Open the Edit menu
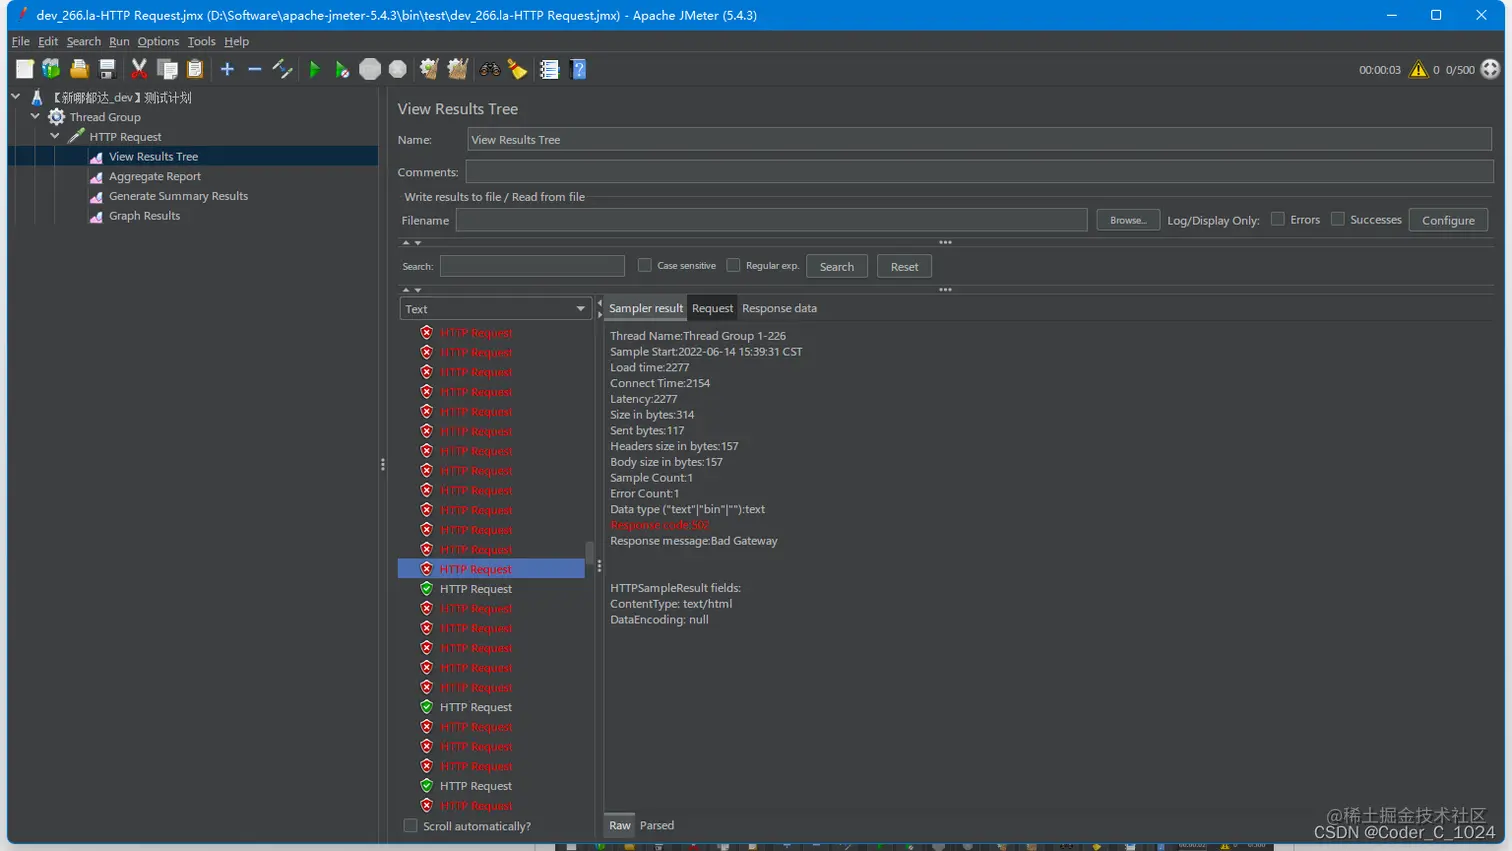The height and width of the screenshot is (851, 1512). point(48,41)
